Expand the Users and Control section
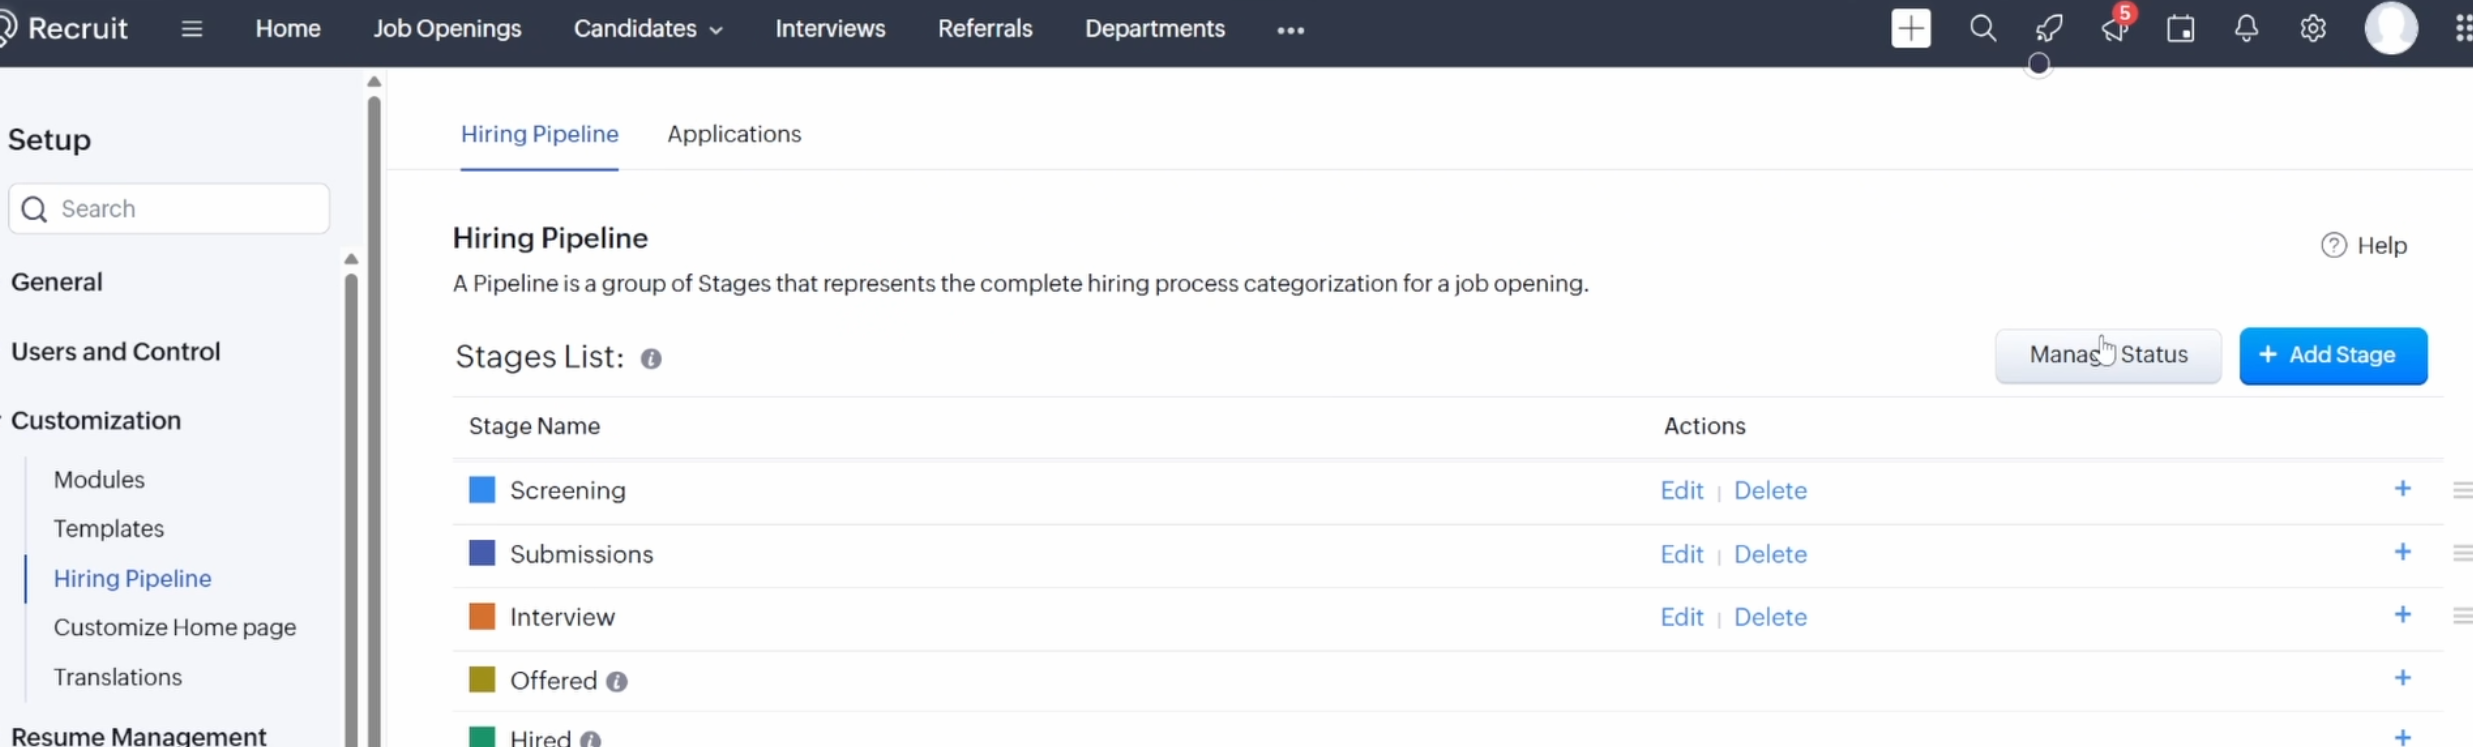The width and height of the screenshot is (2473, 747). pos(116,352)
